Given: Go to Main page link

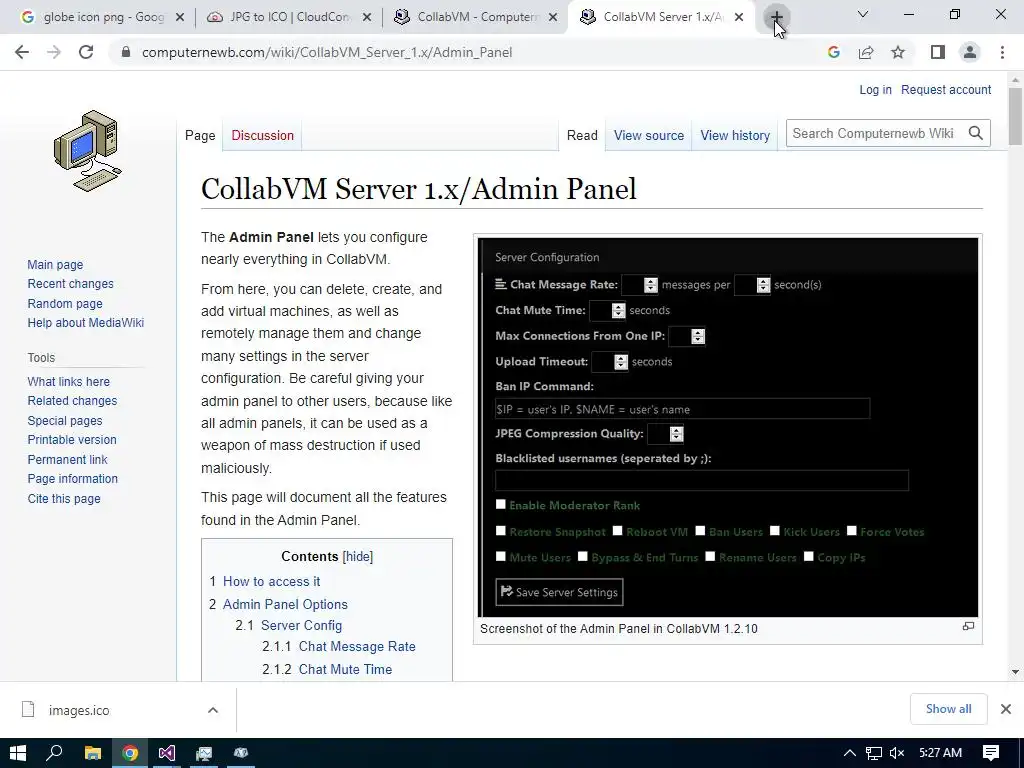Looking at the screenshot, I should pyautogui.click(x=55, y=264).
